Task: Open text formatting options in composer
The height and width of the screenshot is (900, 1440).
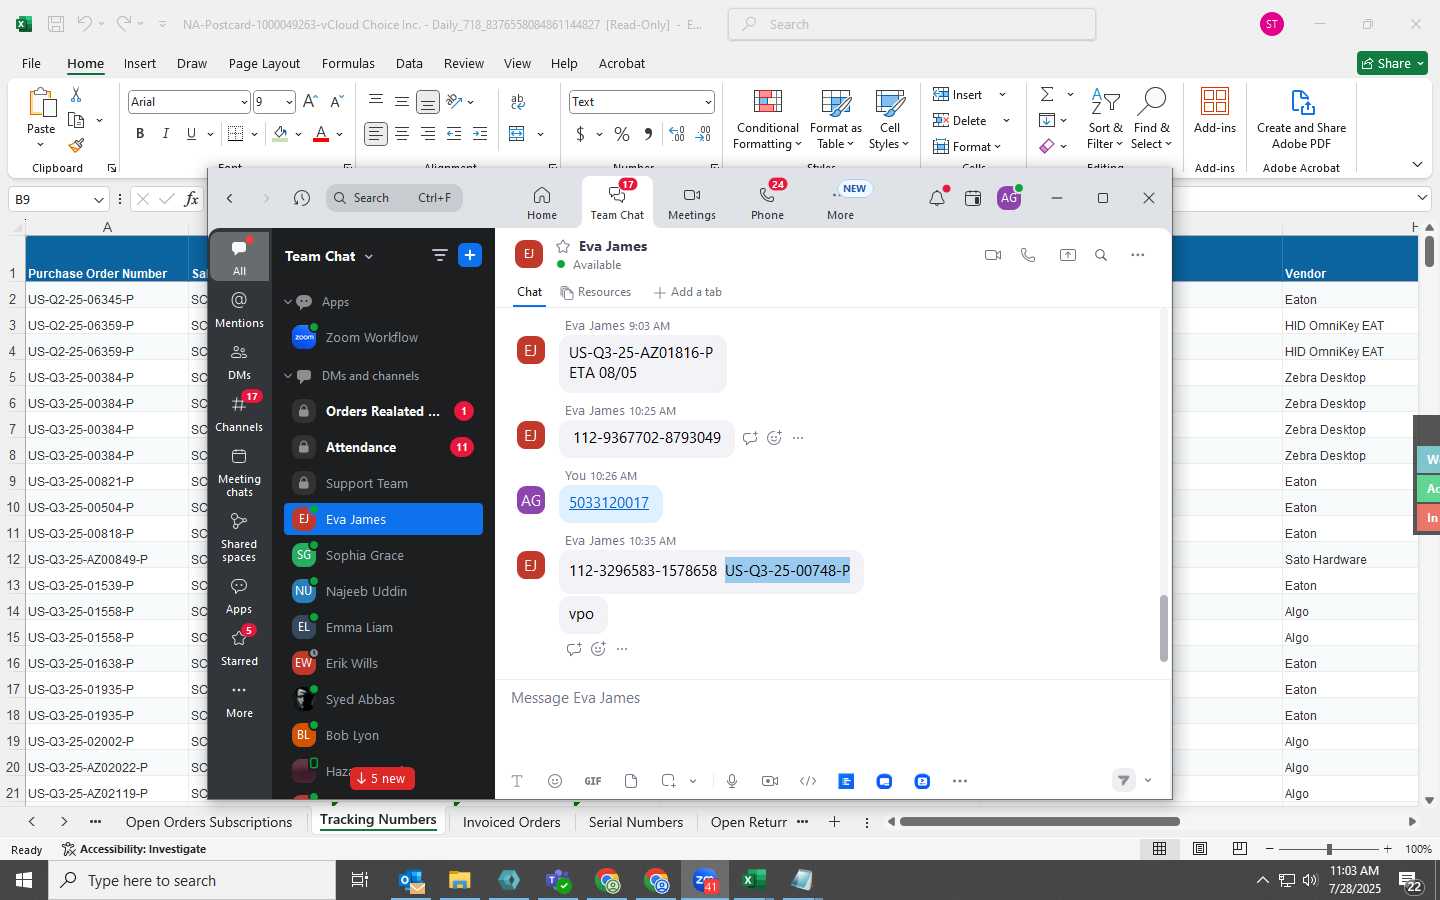Action: tap(517, 781)
